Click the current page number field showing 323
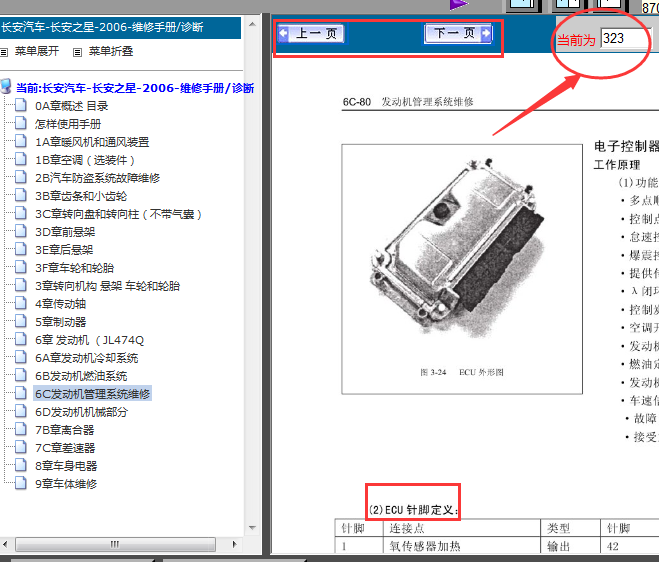 pos(625,39)
